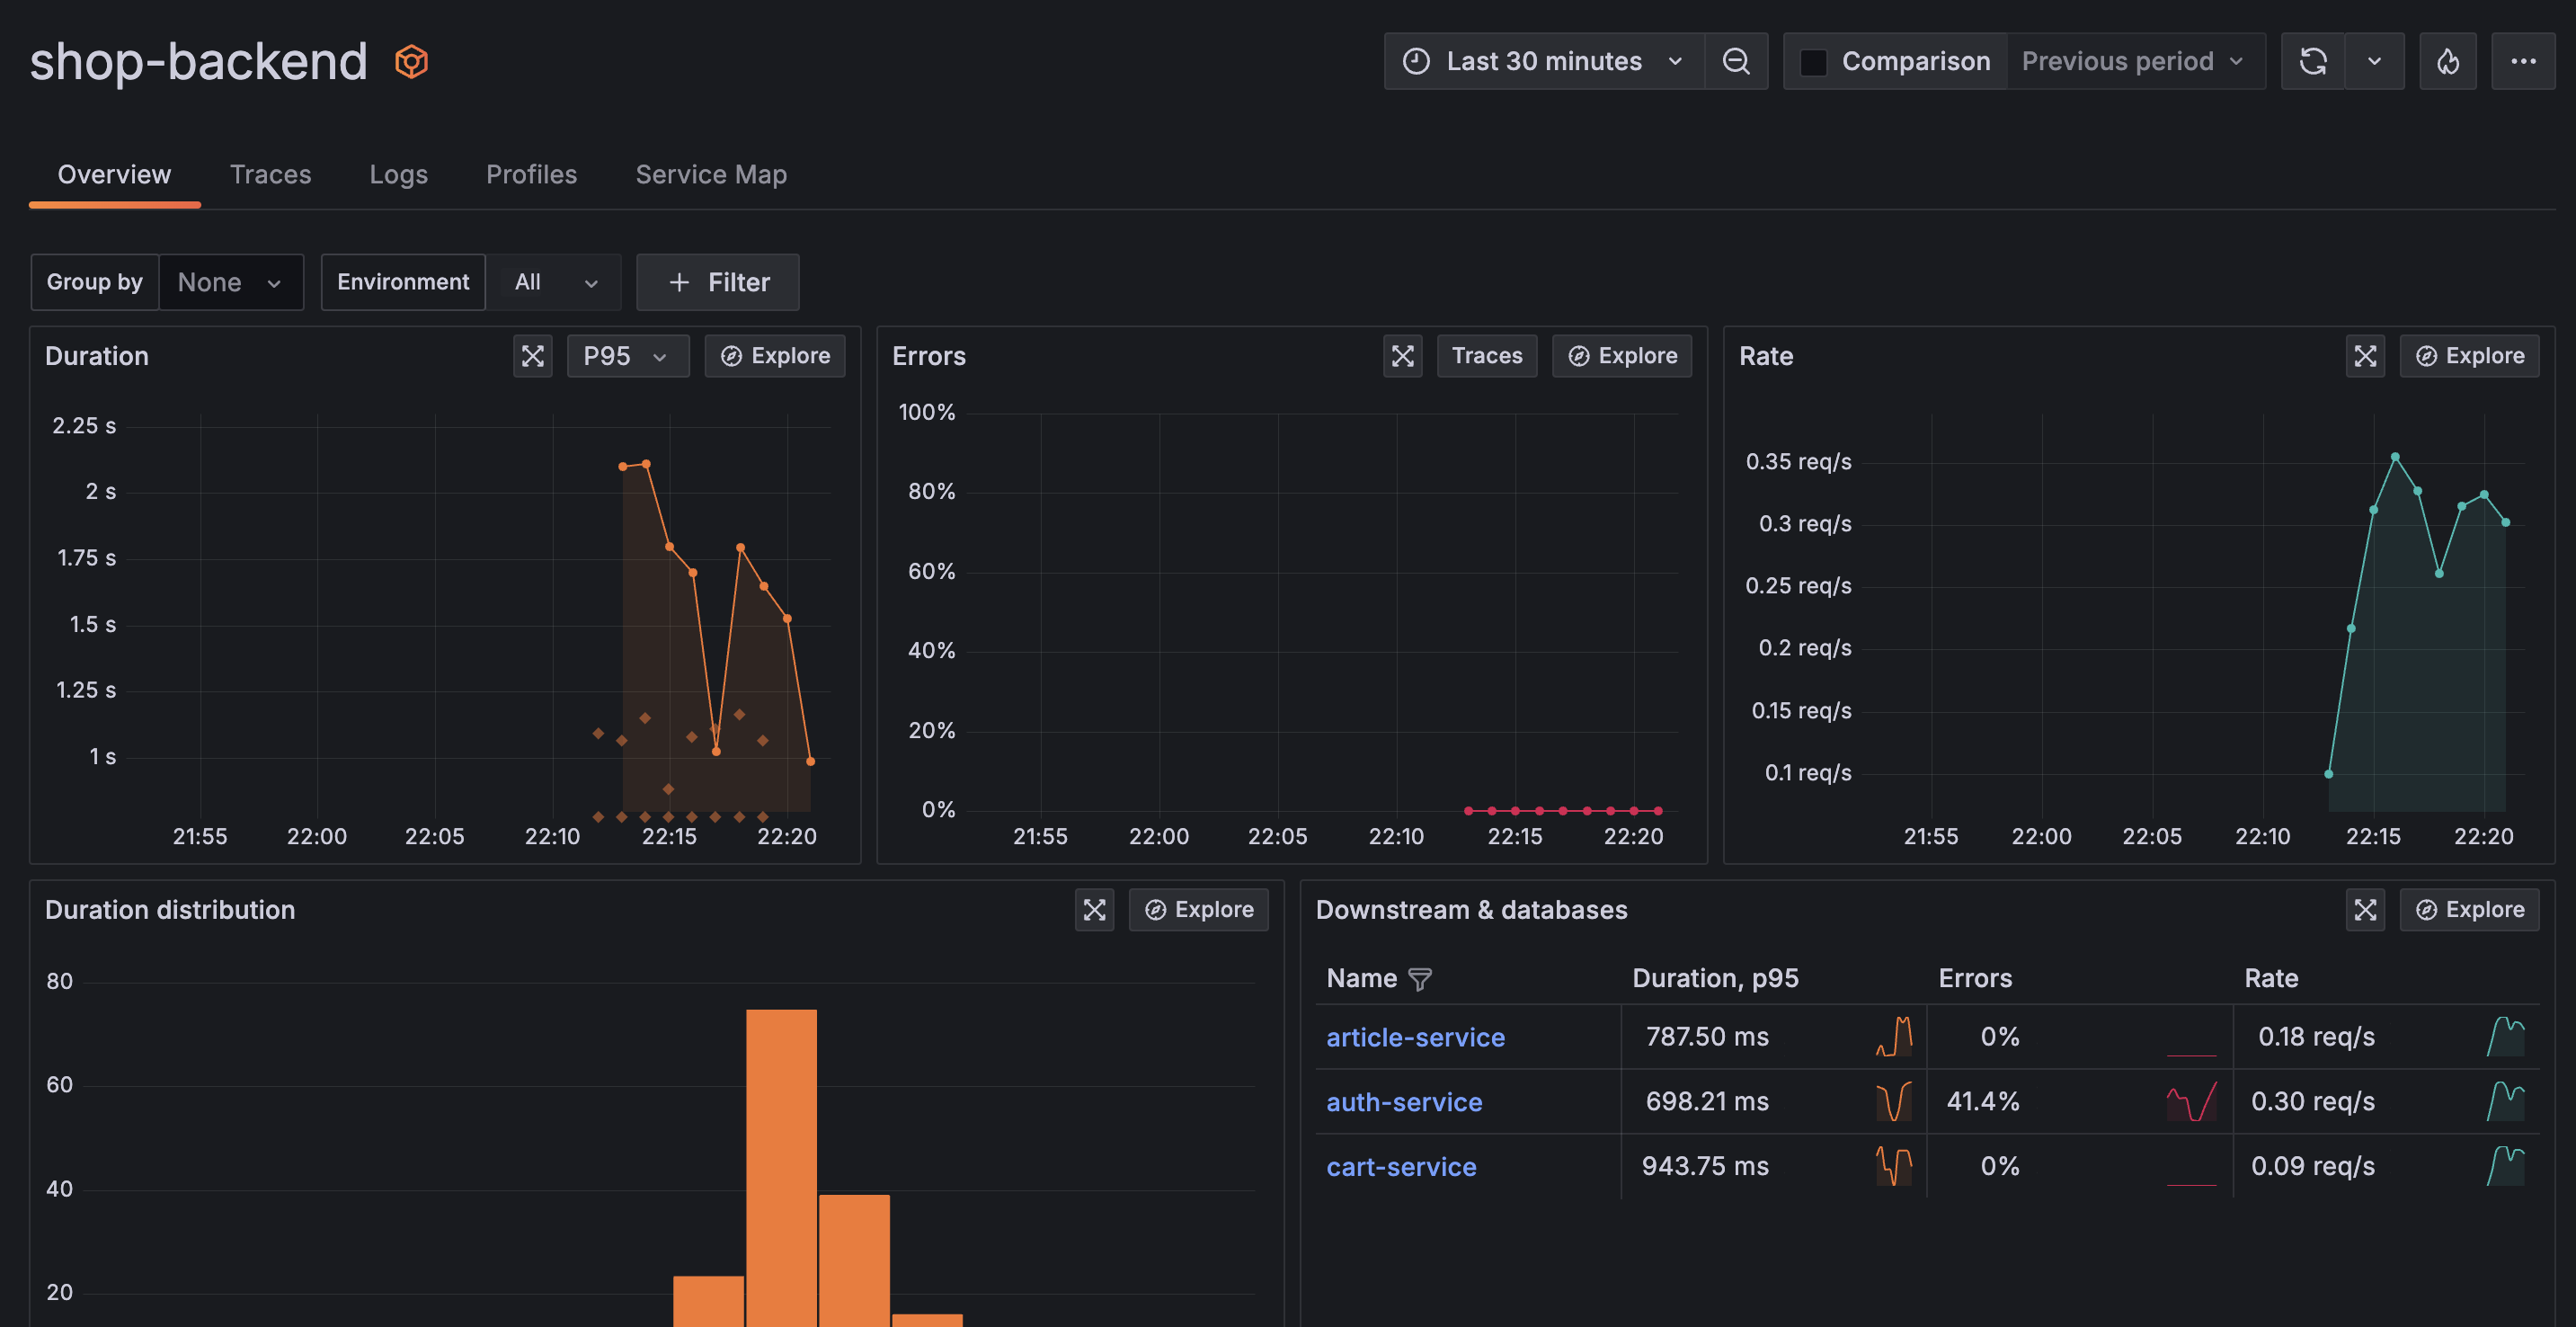Refresh the shop-backend dashboard
Image resolution: width=2576 pixels, height=1327 pixels.
(x=2313, y=61)
